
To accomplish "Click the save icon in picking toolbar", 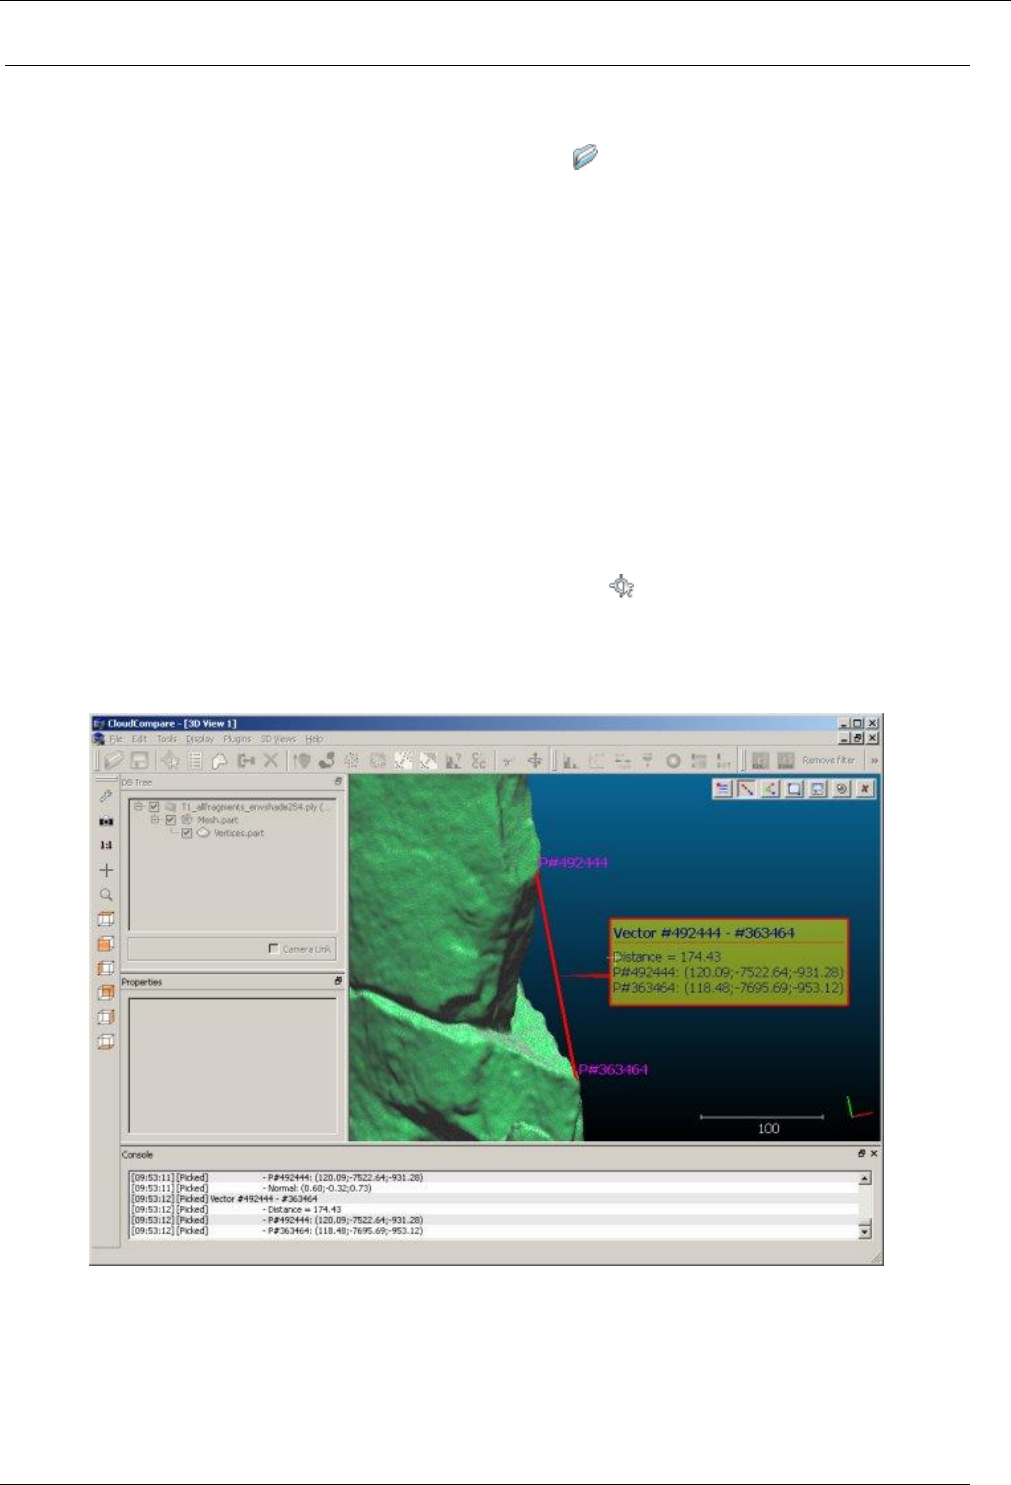I will point(818,789).
